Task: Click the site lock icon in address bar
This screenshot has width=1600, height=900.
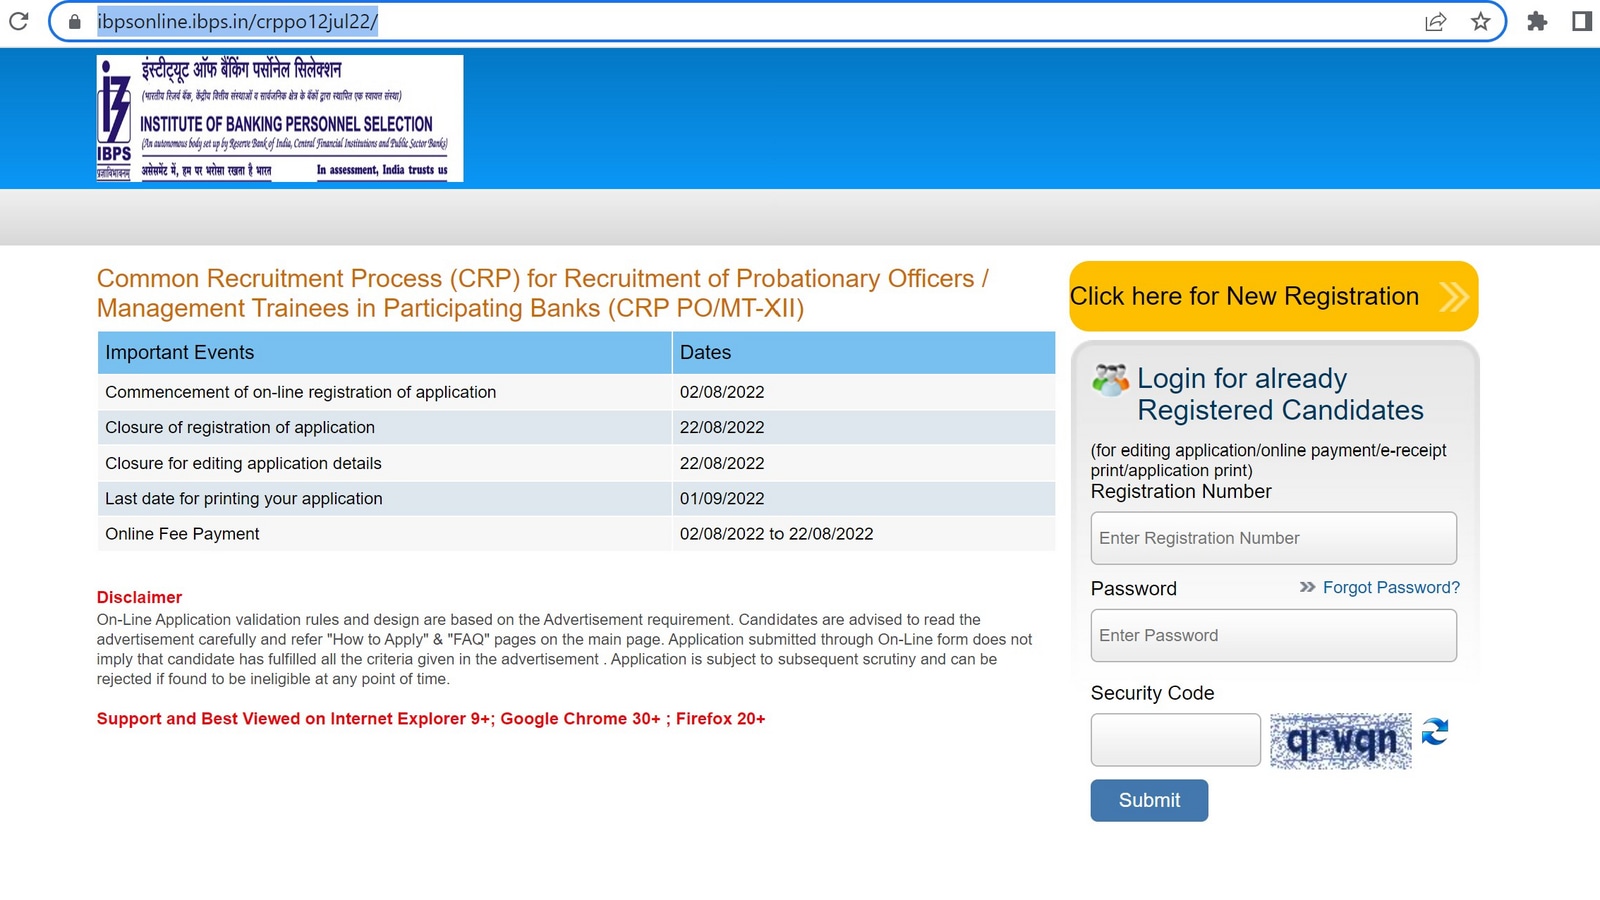Action: (x=74, y=21)
